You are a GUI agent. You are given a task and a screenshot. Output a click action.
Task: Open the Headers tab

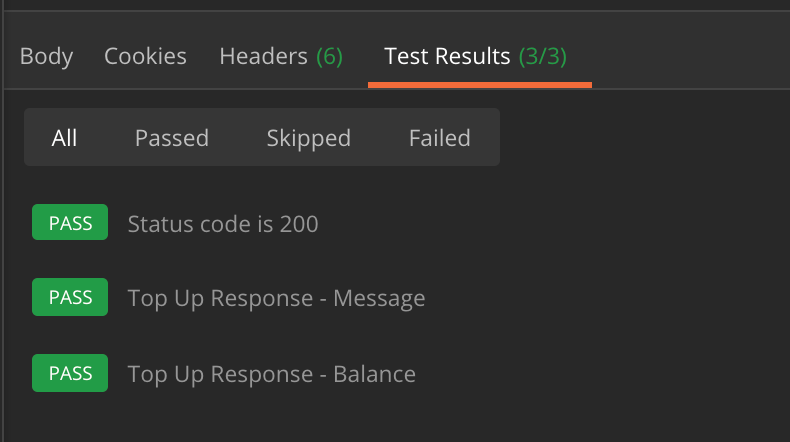pos(265,56)
